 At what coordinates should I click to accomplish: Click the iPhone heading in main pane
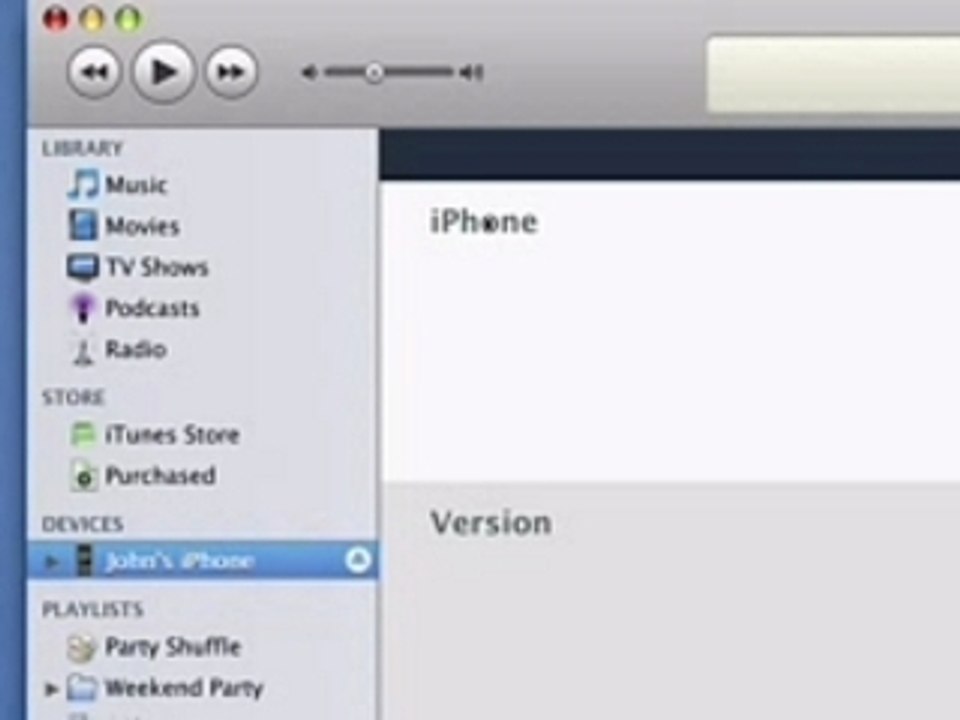(484, 222)
